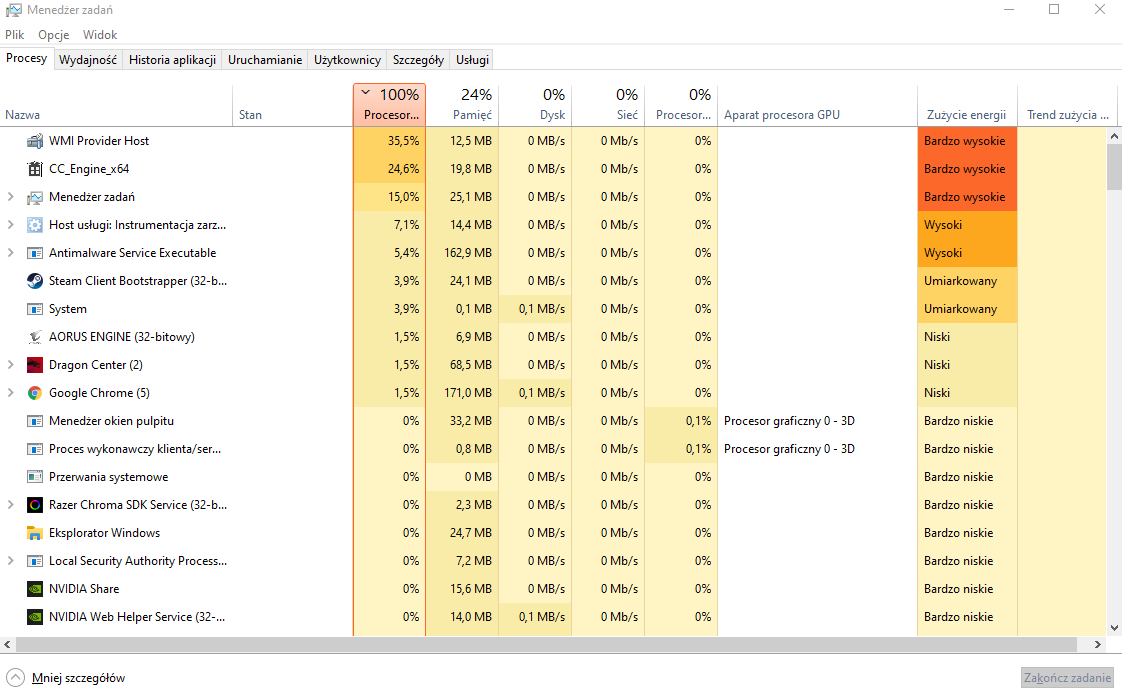Open the Opcje menu
This screenshot has height=692, width=1122.
(53, 34)
